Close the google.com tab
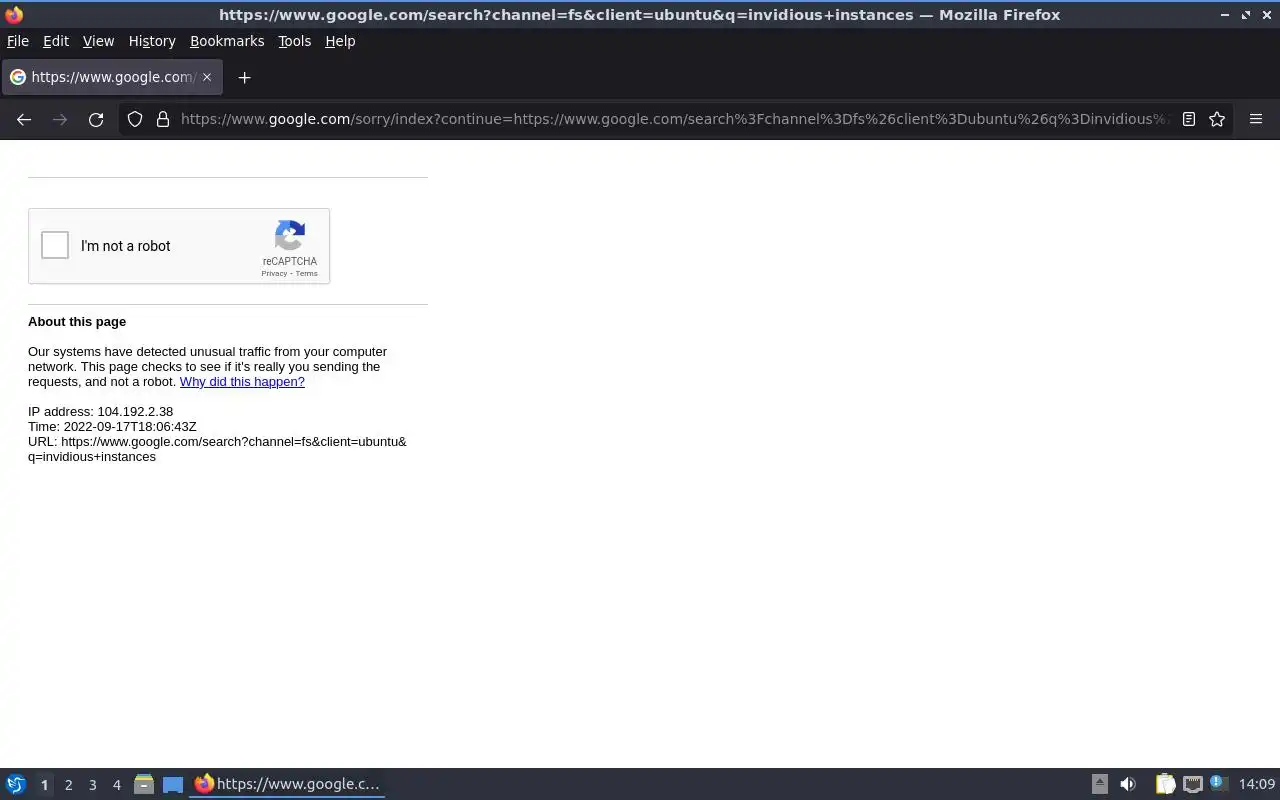 pos(207,77)
